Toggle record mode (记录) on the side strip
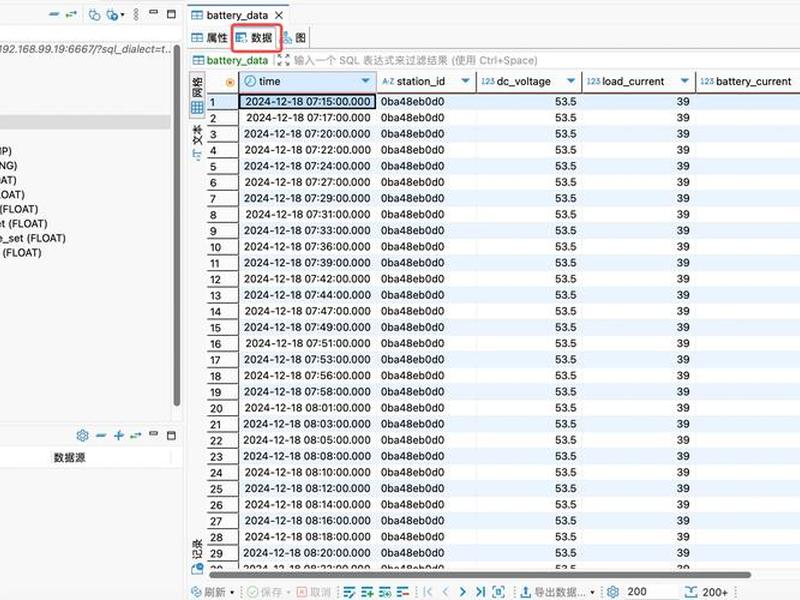Image resolution: width=800 pixels, height=600 pixels. [x=197, y=556]
